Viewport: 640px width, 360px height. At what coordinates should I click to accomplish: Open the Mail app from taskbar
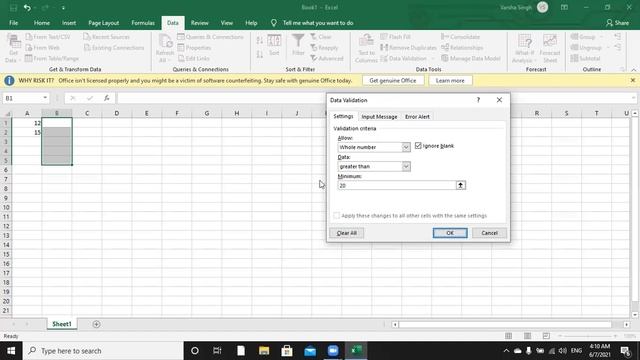[x=310, y=351]
